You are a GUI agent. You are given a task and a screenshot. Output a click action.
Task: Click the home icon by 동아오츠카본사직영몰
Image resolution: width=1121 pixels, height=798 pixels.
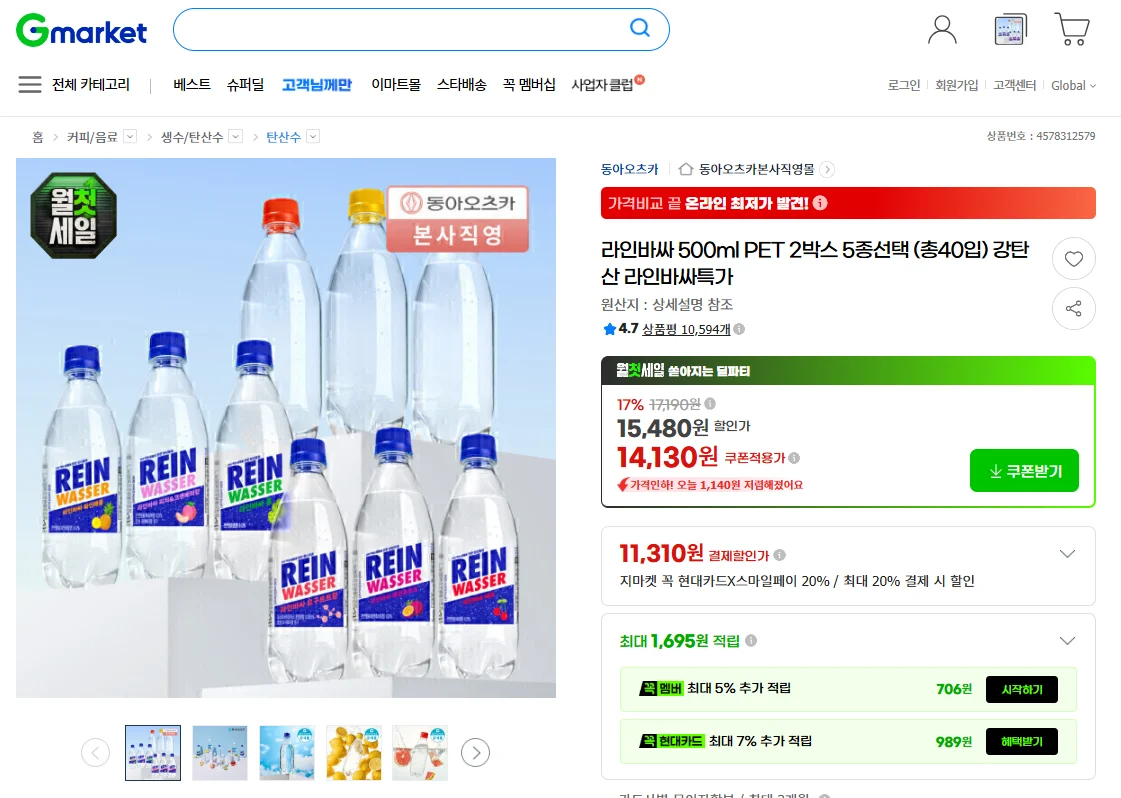tap(686, 169)
